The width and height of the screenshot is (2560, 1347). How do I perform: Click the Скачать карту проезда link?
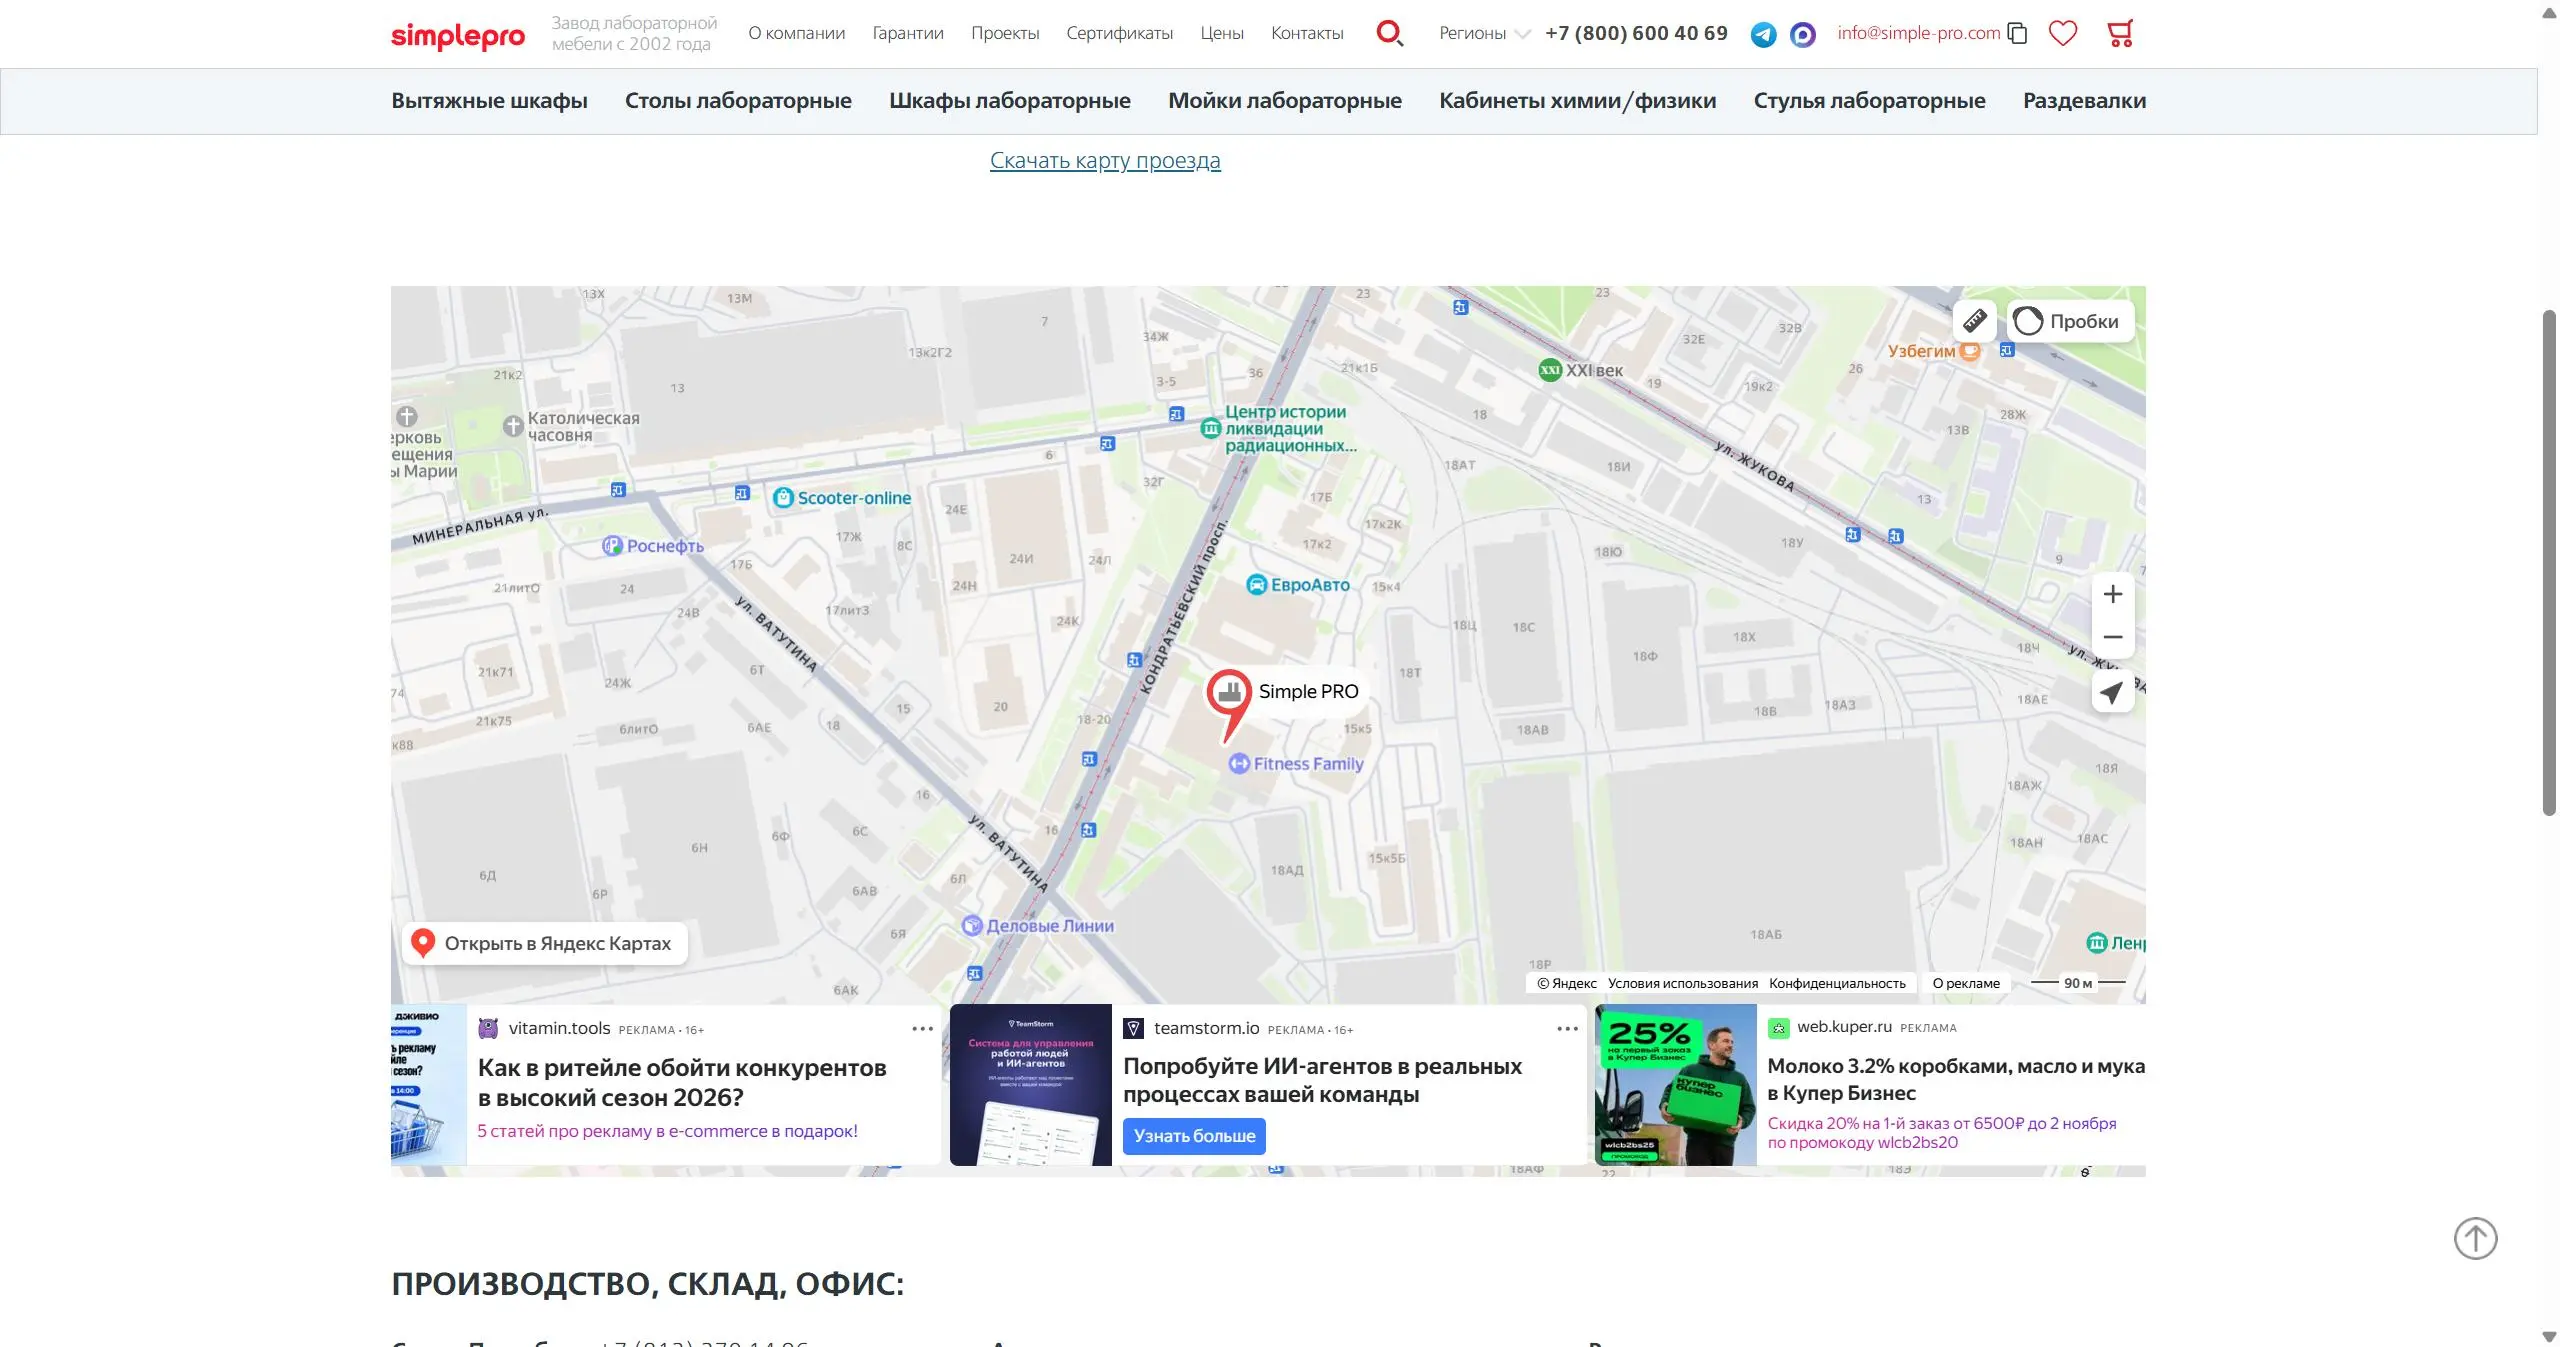[1105, 160]
